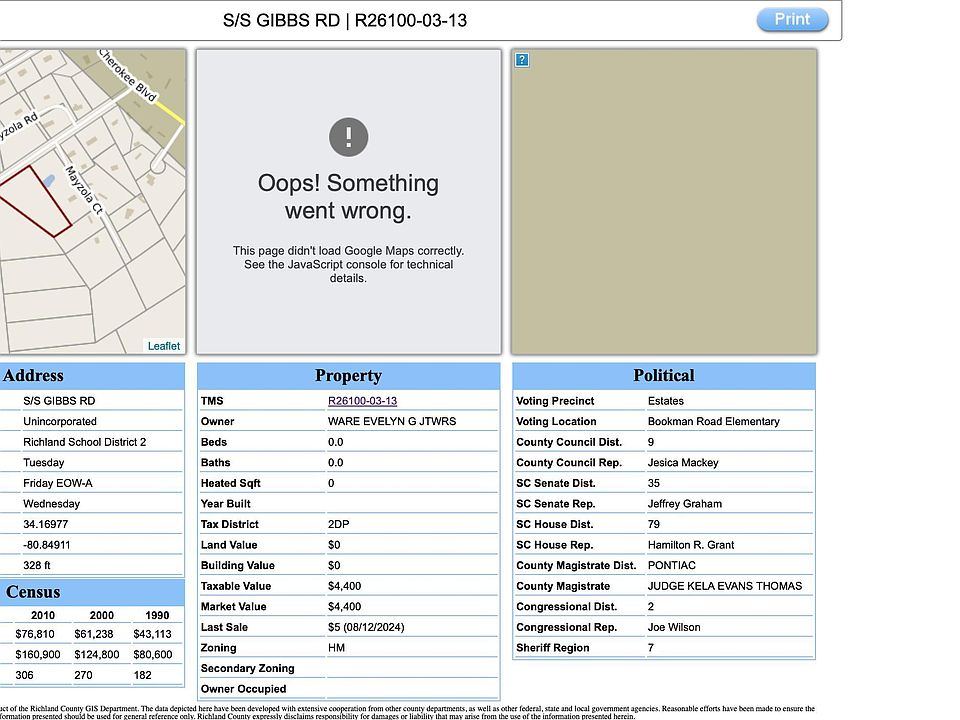Click the Wednesday value in Address table
Image resolution: width=960 pixels, height=720 pixels.
tap(51, 504)
